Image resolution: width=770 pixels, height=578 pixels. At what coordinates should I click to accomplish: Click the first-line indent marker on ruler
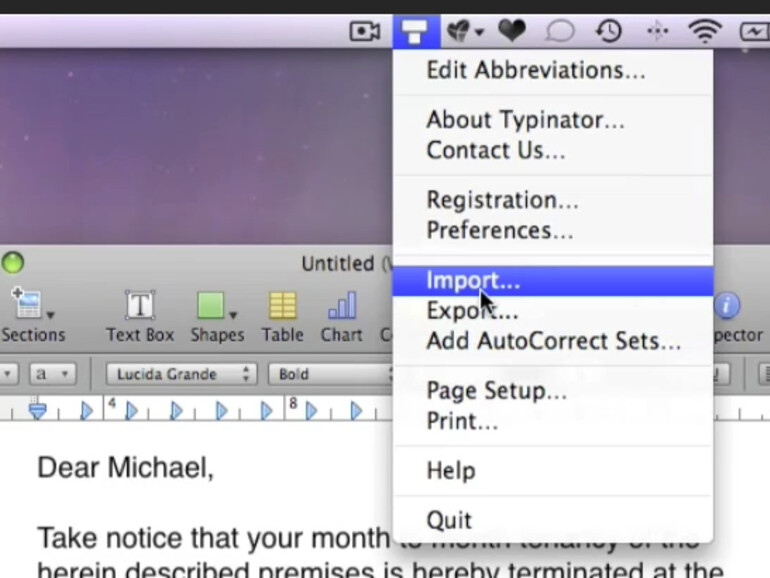click(x=37, y=409)
